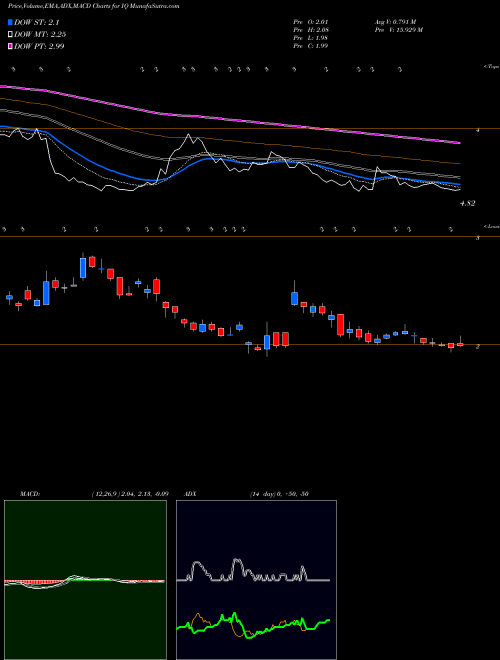500x660 pixels.
Task: Click the 4.82 price label
Action: [x=468, y=203]
